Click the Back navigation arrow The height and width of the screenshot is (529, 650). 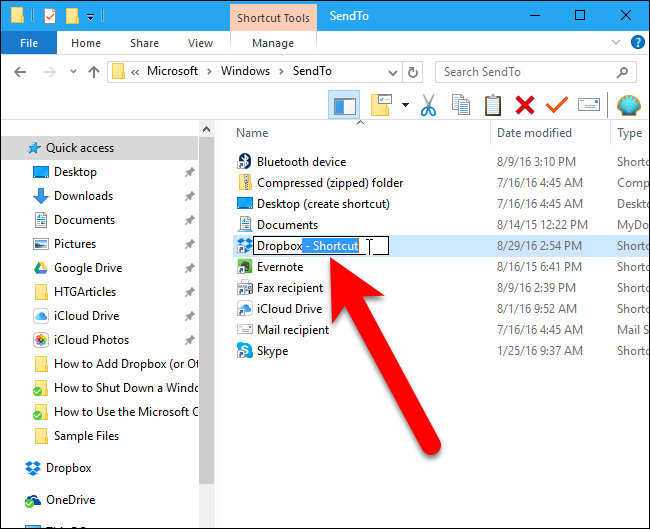[x=21, y=72]
